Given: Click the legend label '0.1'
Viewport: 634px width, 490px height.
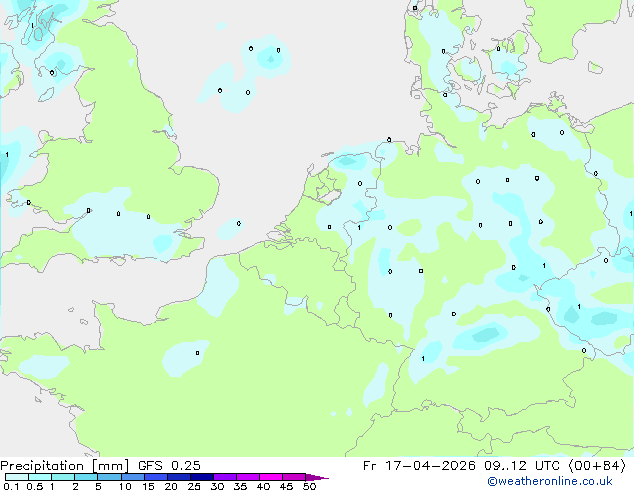Looking at the screenshot, I should click(11, 486).
